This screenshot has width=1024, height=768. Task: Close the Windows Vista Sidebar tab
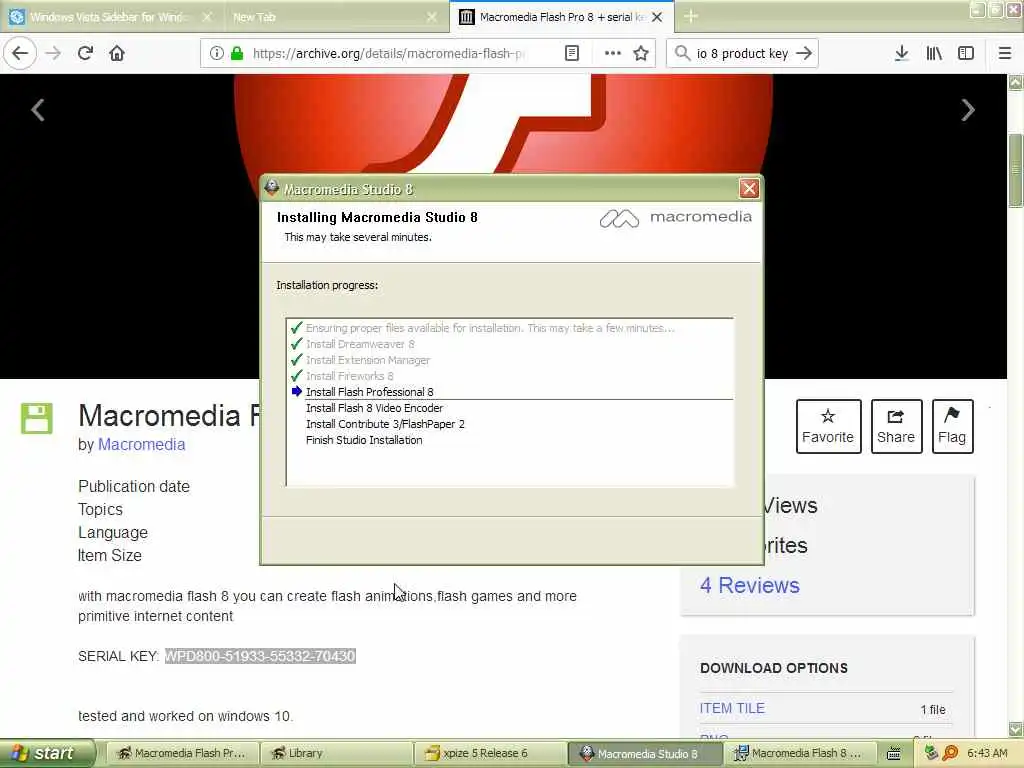tap(207, 17)
